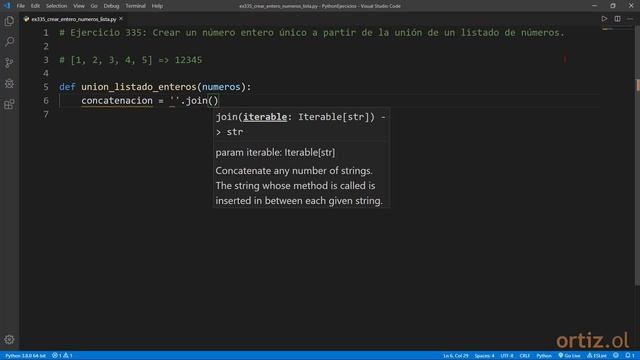Open the View menu
The width and height of the screenshot is (640, 360).
tap(79, 6)
